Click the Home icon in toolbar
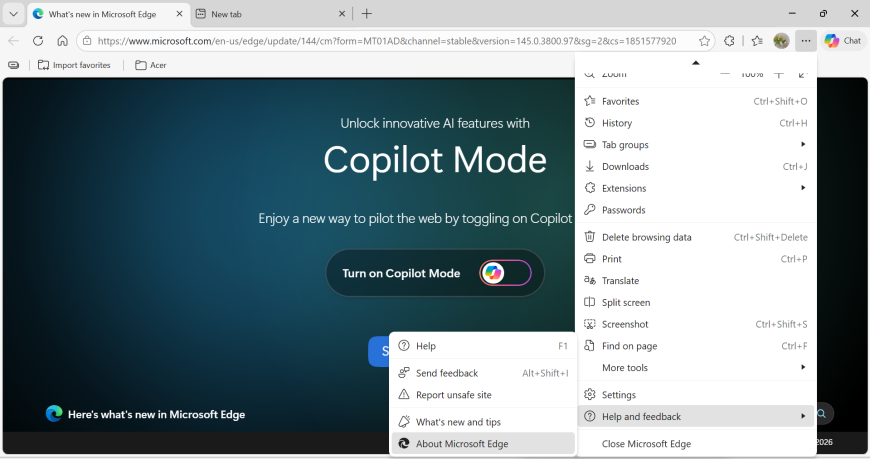 62,41
